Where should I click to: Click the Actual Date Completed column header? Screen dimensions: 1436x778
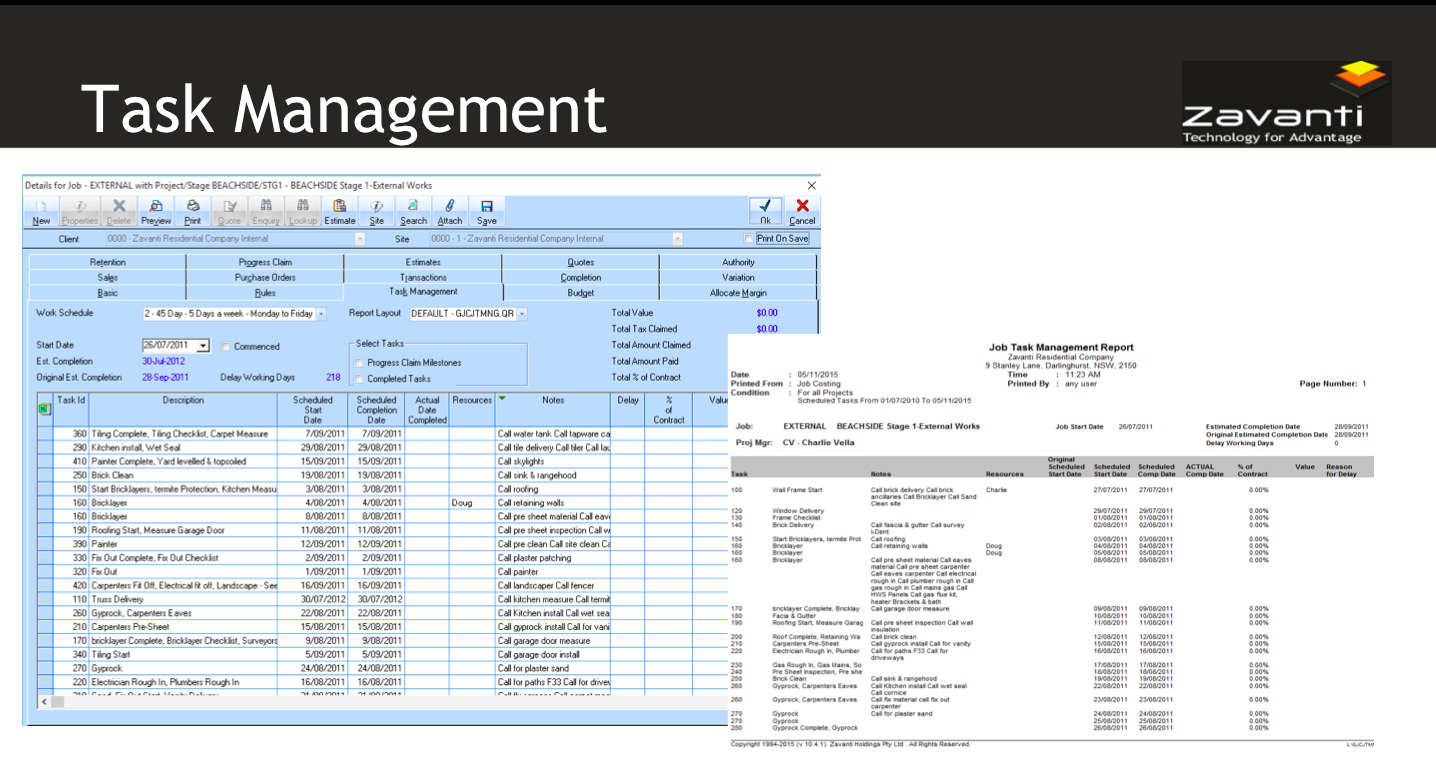pyautogui.click(x=427, y=409)
